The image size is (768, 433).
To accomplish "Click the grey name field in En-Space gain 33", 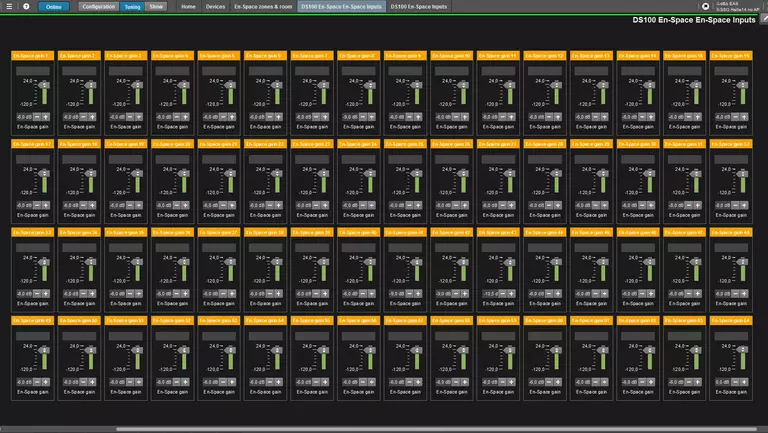I will coord(33,248).
